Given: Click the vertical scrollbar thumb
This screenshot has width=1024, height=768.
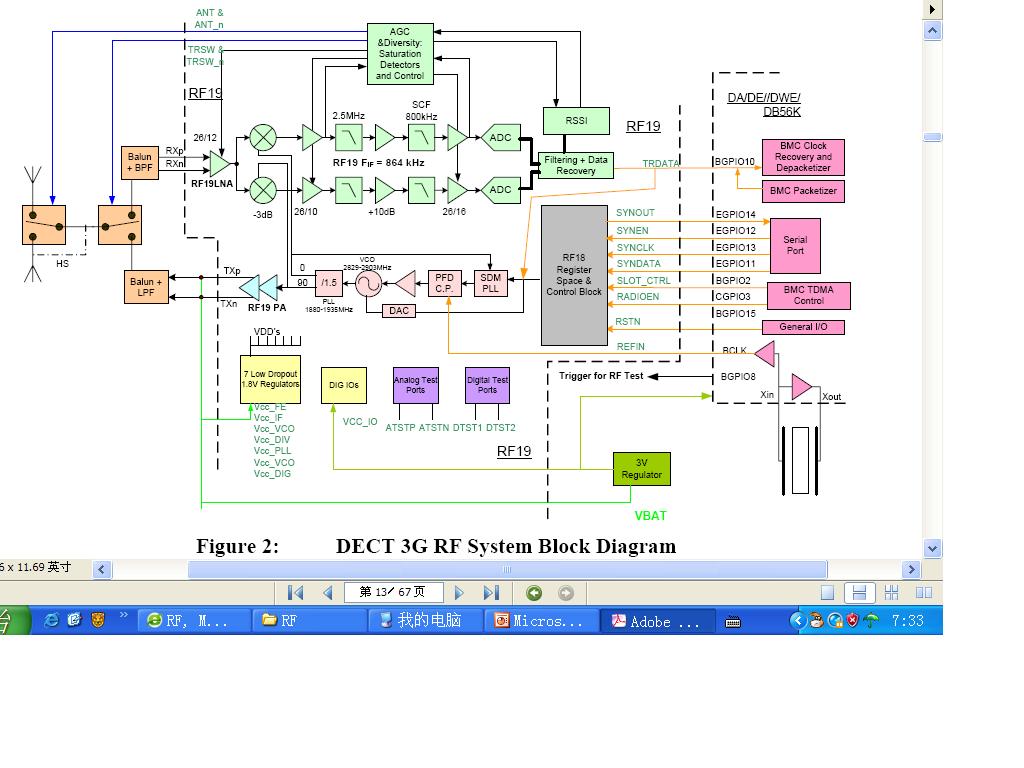Looking at the screenshot, I should click(x=933, y=137).
